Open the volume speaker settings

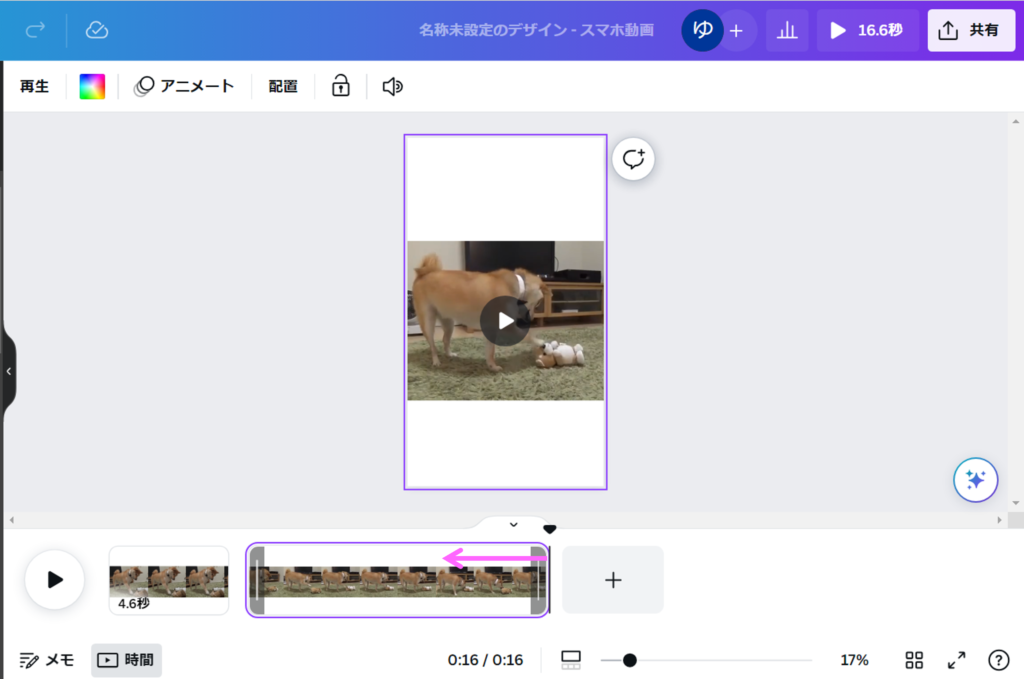coord(392,87)
